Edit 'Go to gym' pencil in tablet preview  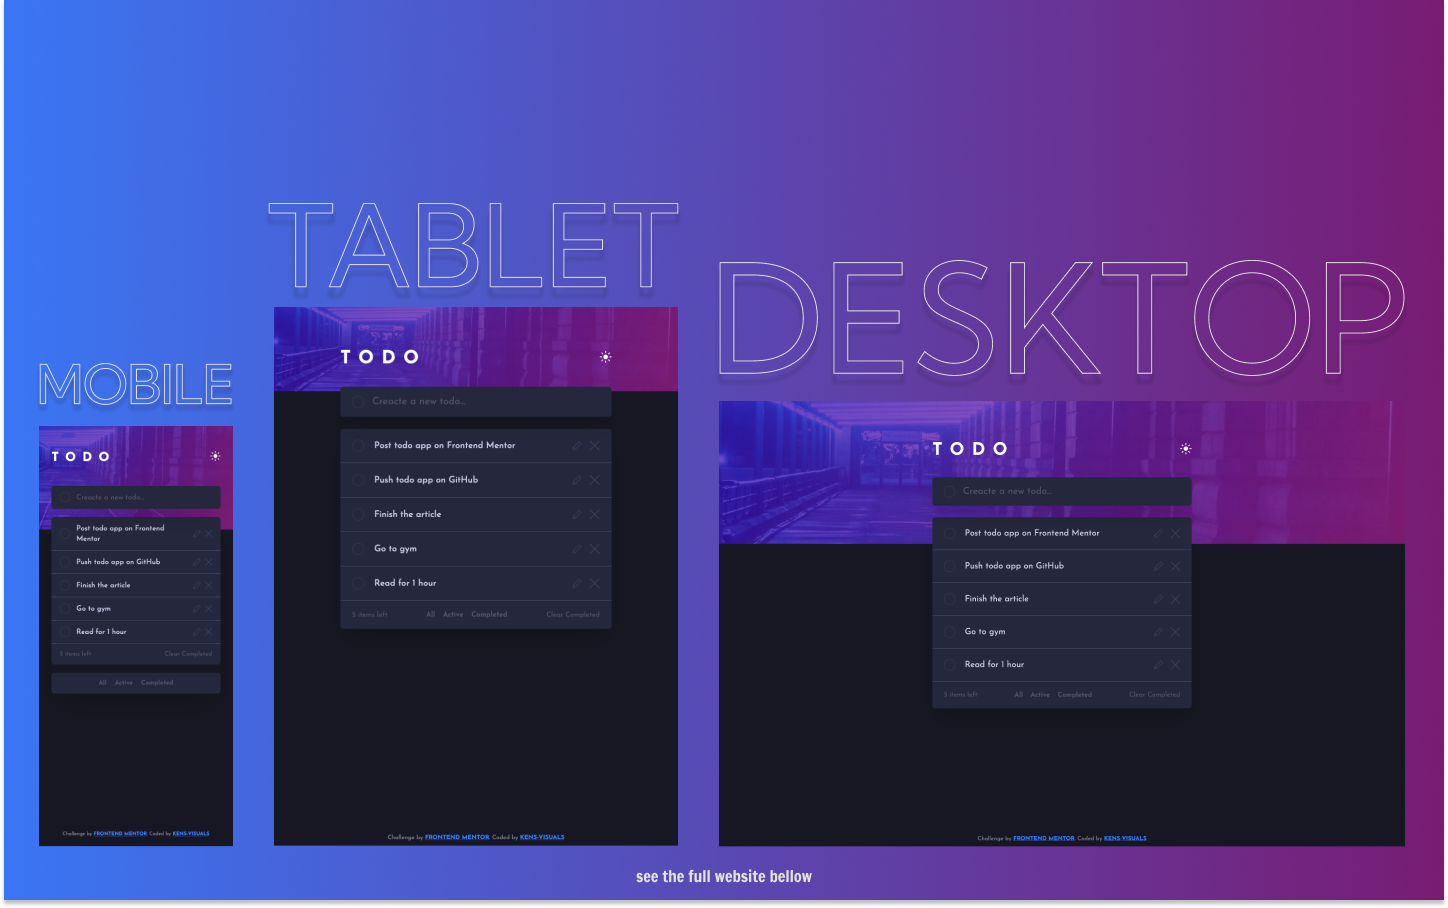click(577, 549)
